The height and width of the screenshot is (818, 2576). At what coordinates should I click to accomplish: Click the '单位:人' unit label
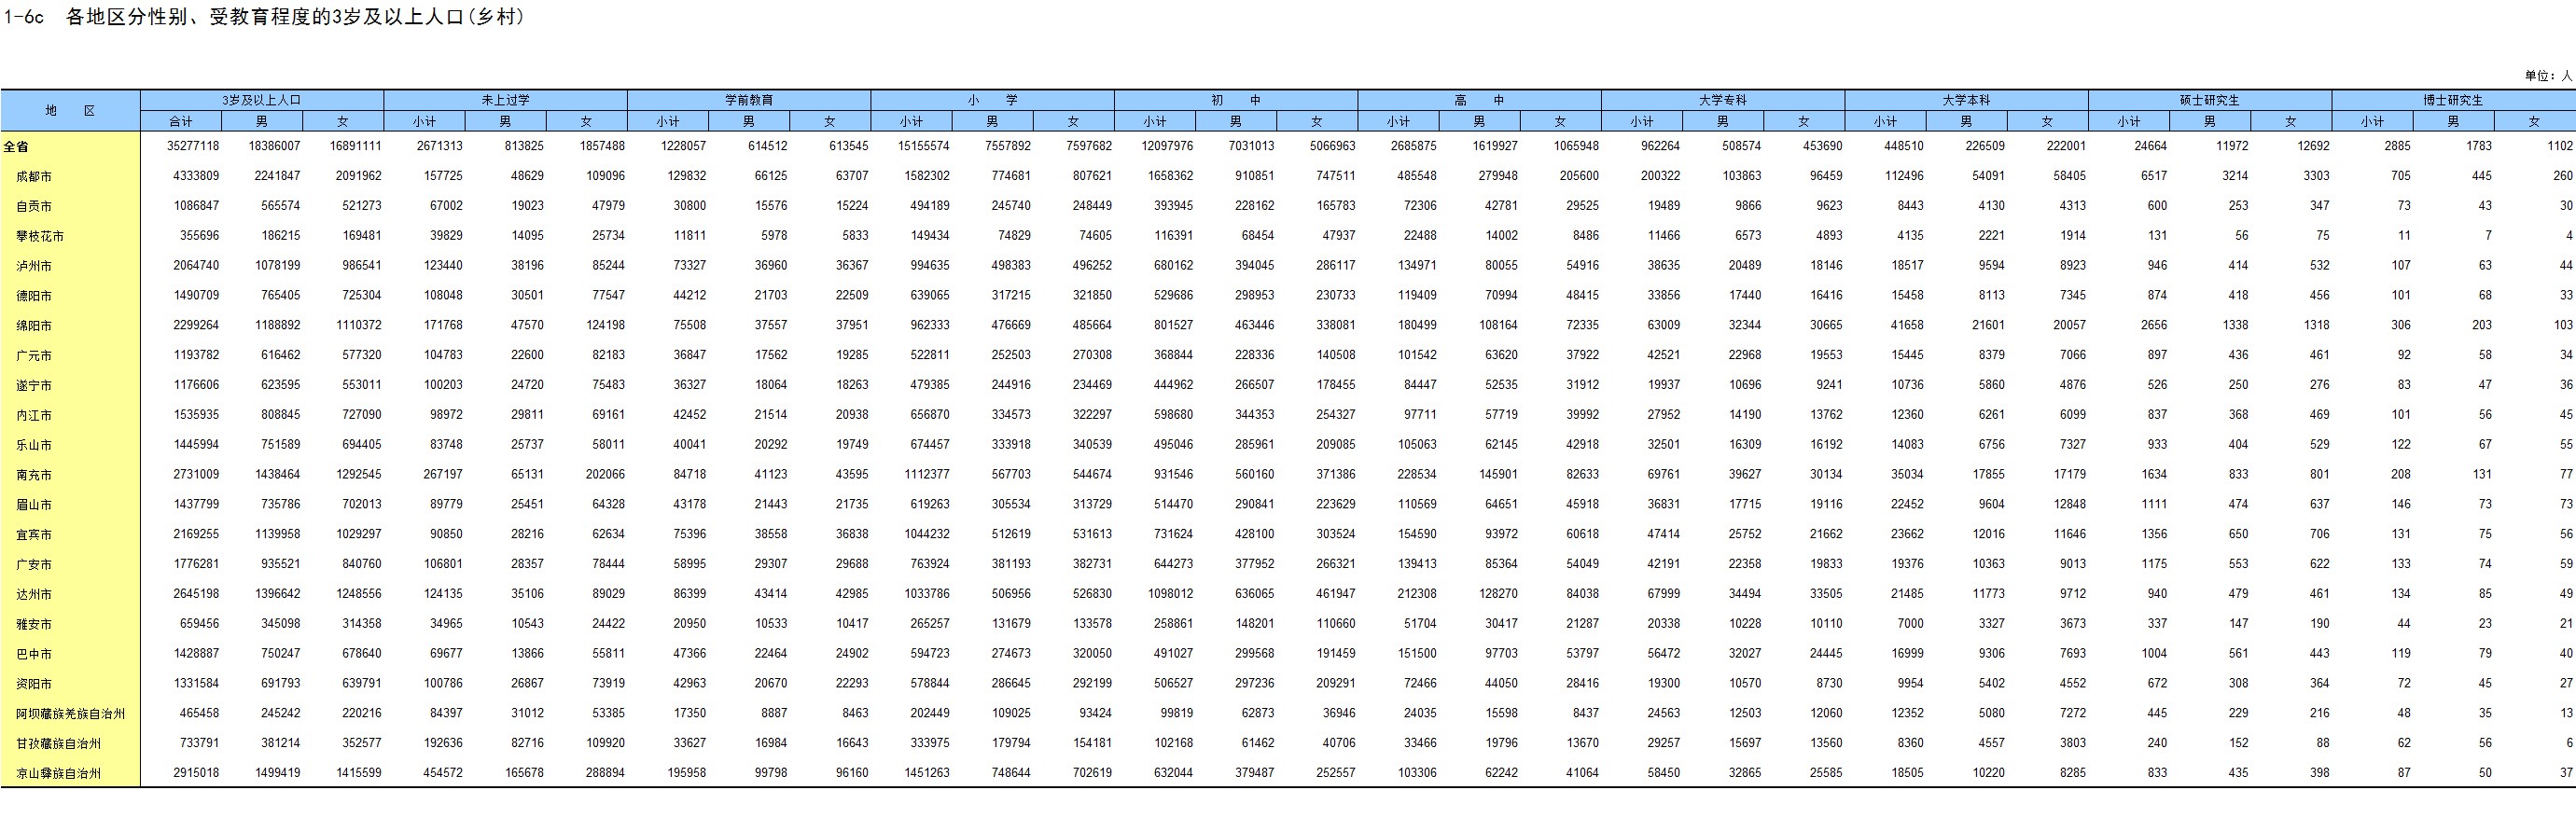pos(2549,76)
